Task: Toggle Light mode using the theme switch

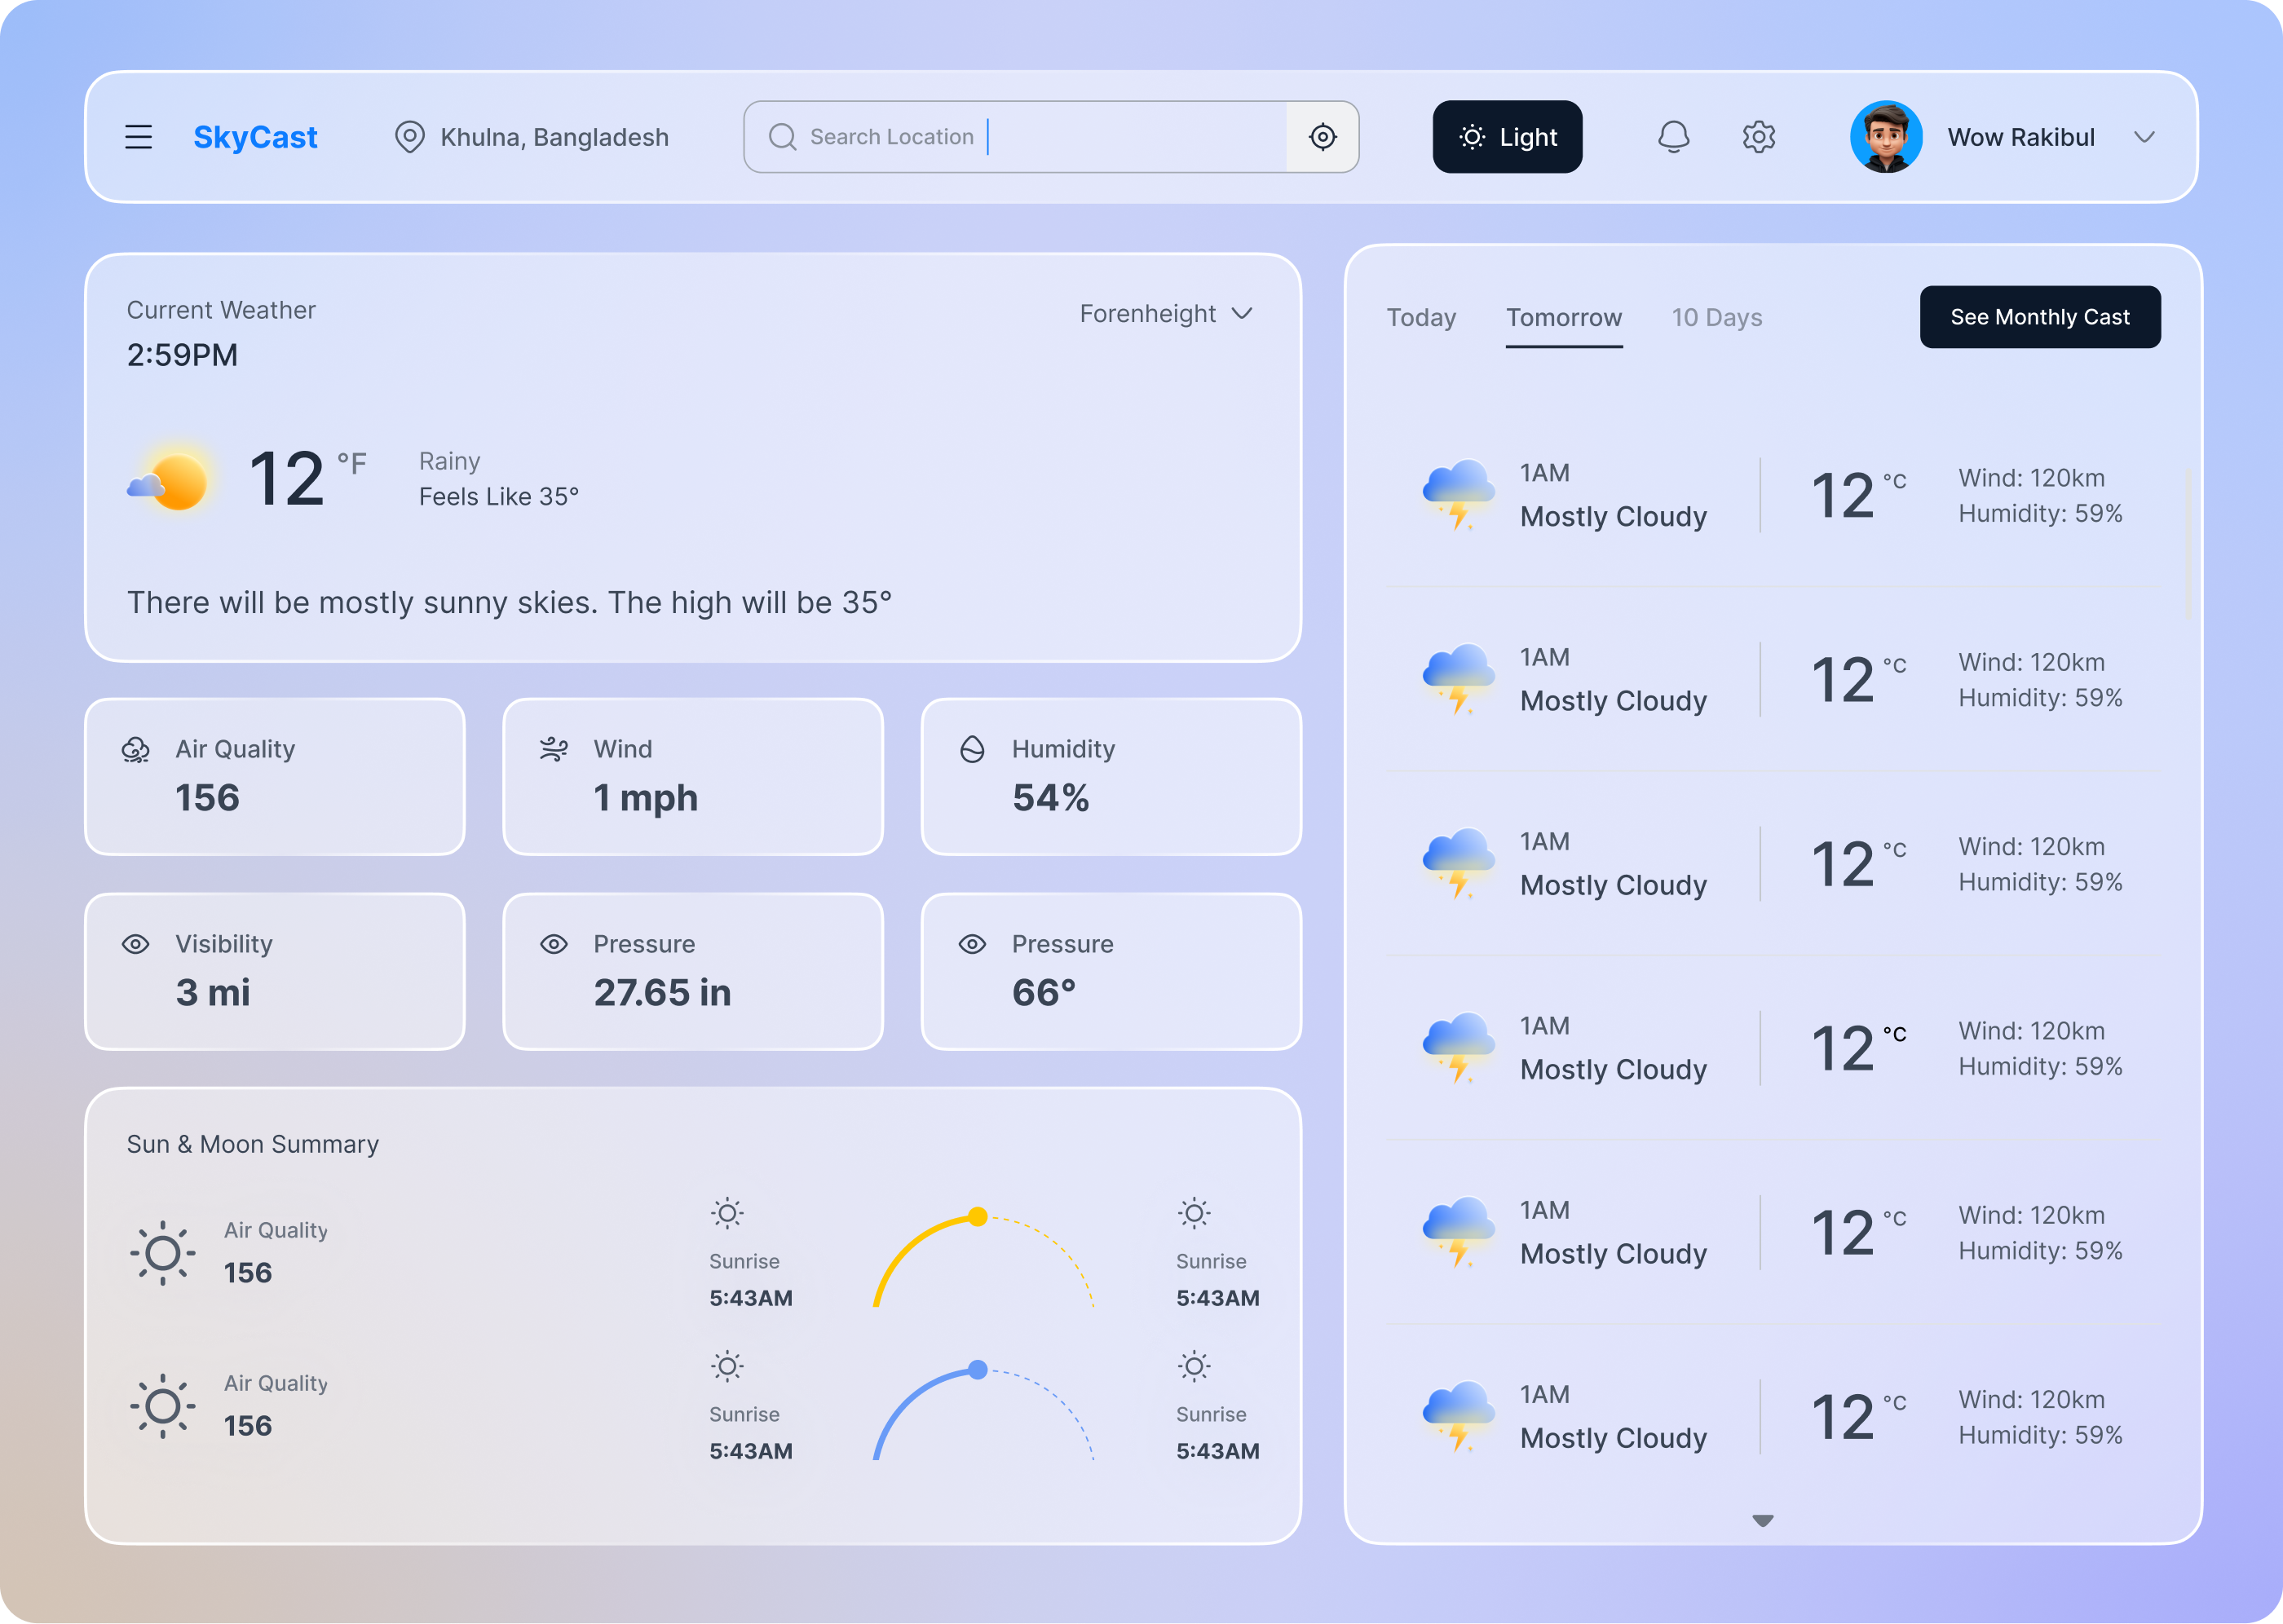Action: point(1507,137)
